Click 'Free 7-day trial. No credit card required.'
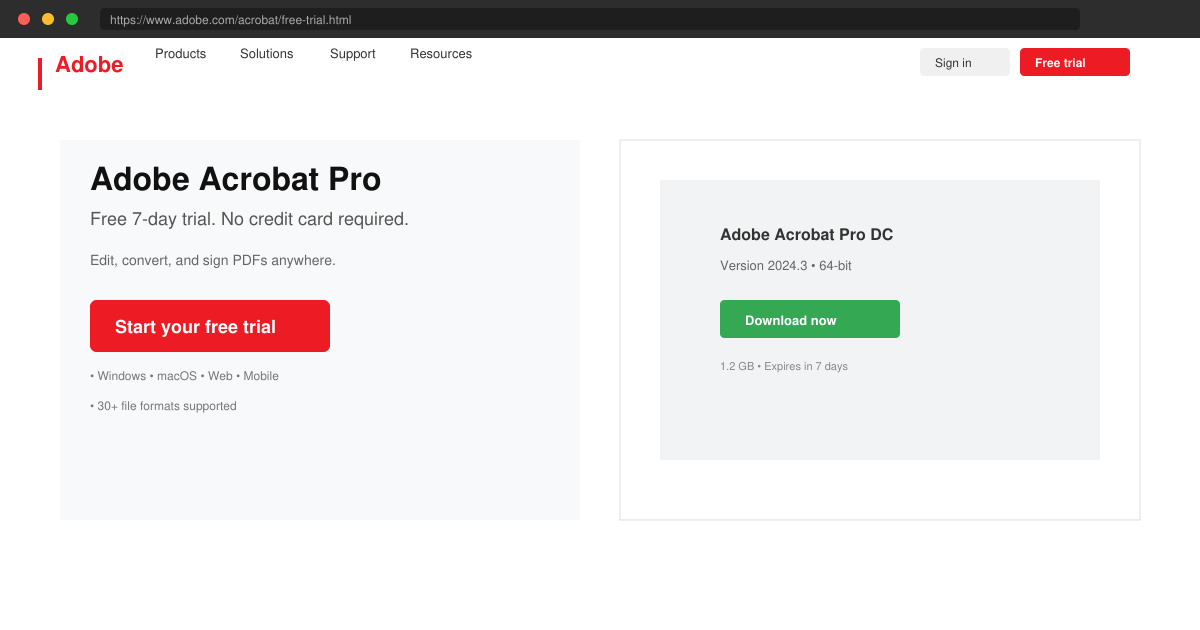 pyautogui.click(x=249, y=219)
